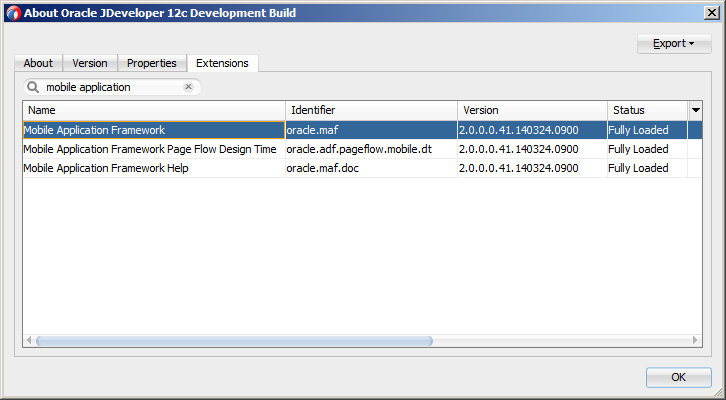The image size is (726, 400).
Task: Click the oracle.adf.pageflow.mobile.dt identifier cell
Action: click(x=371, y=149)
